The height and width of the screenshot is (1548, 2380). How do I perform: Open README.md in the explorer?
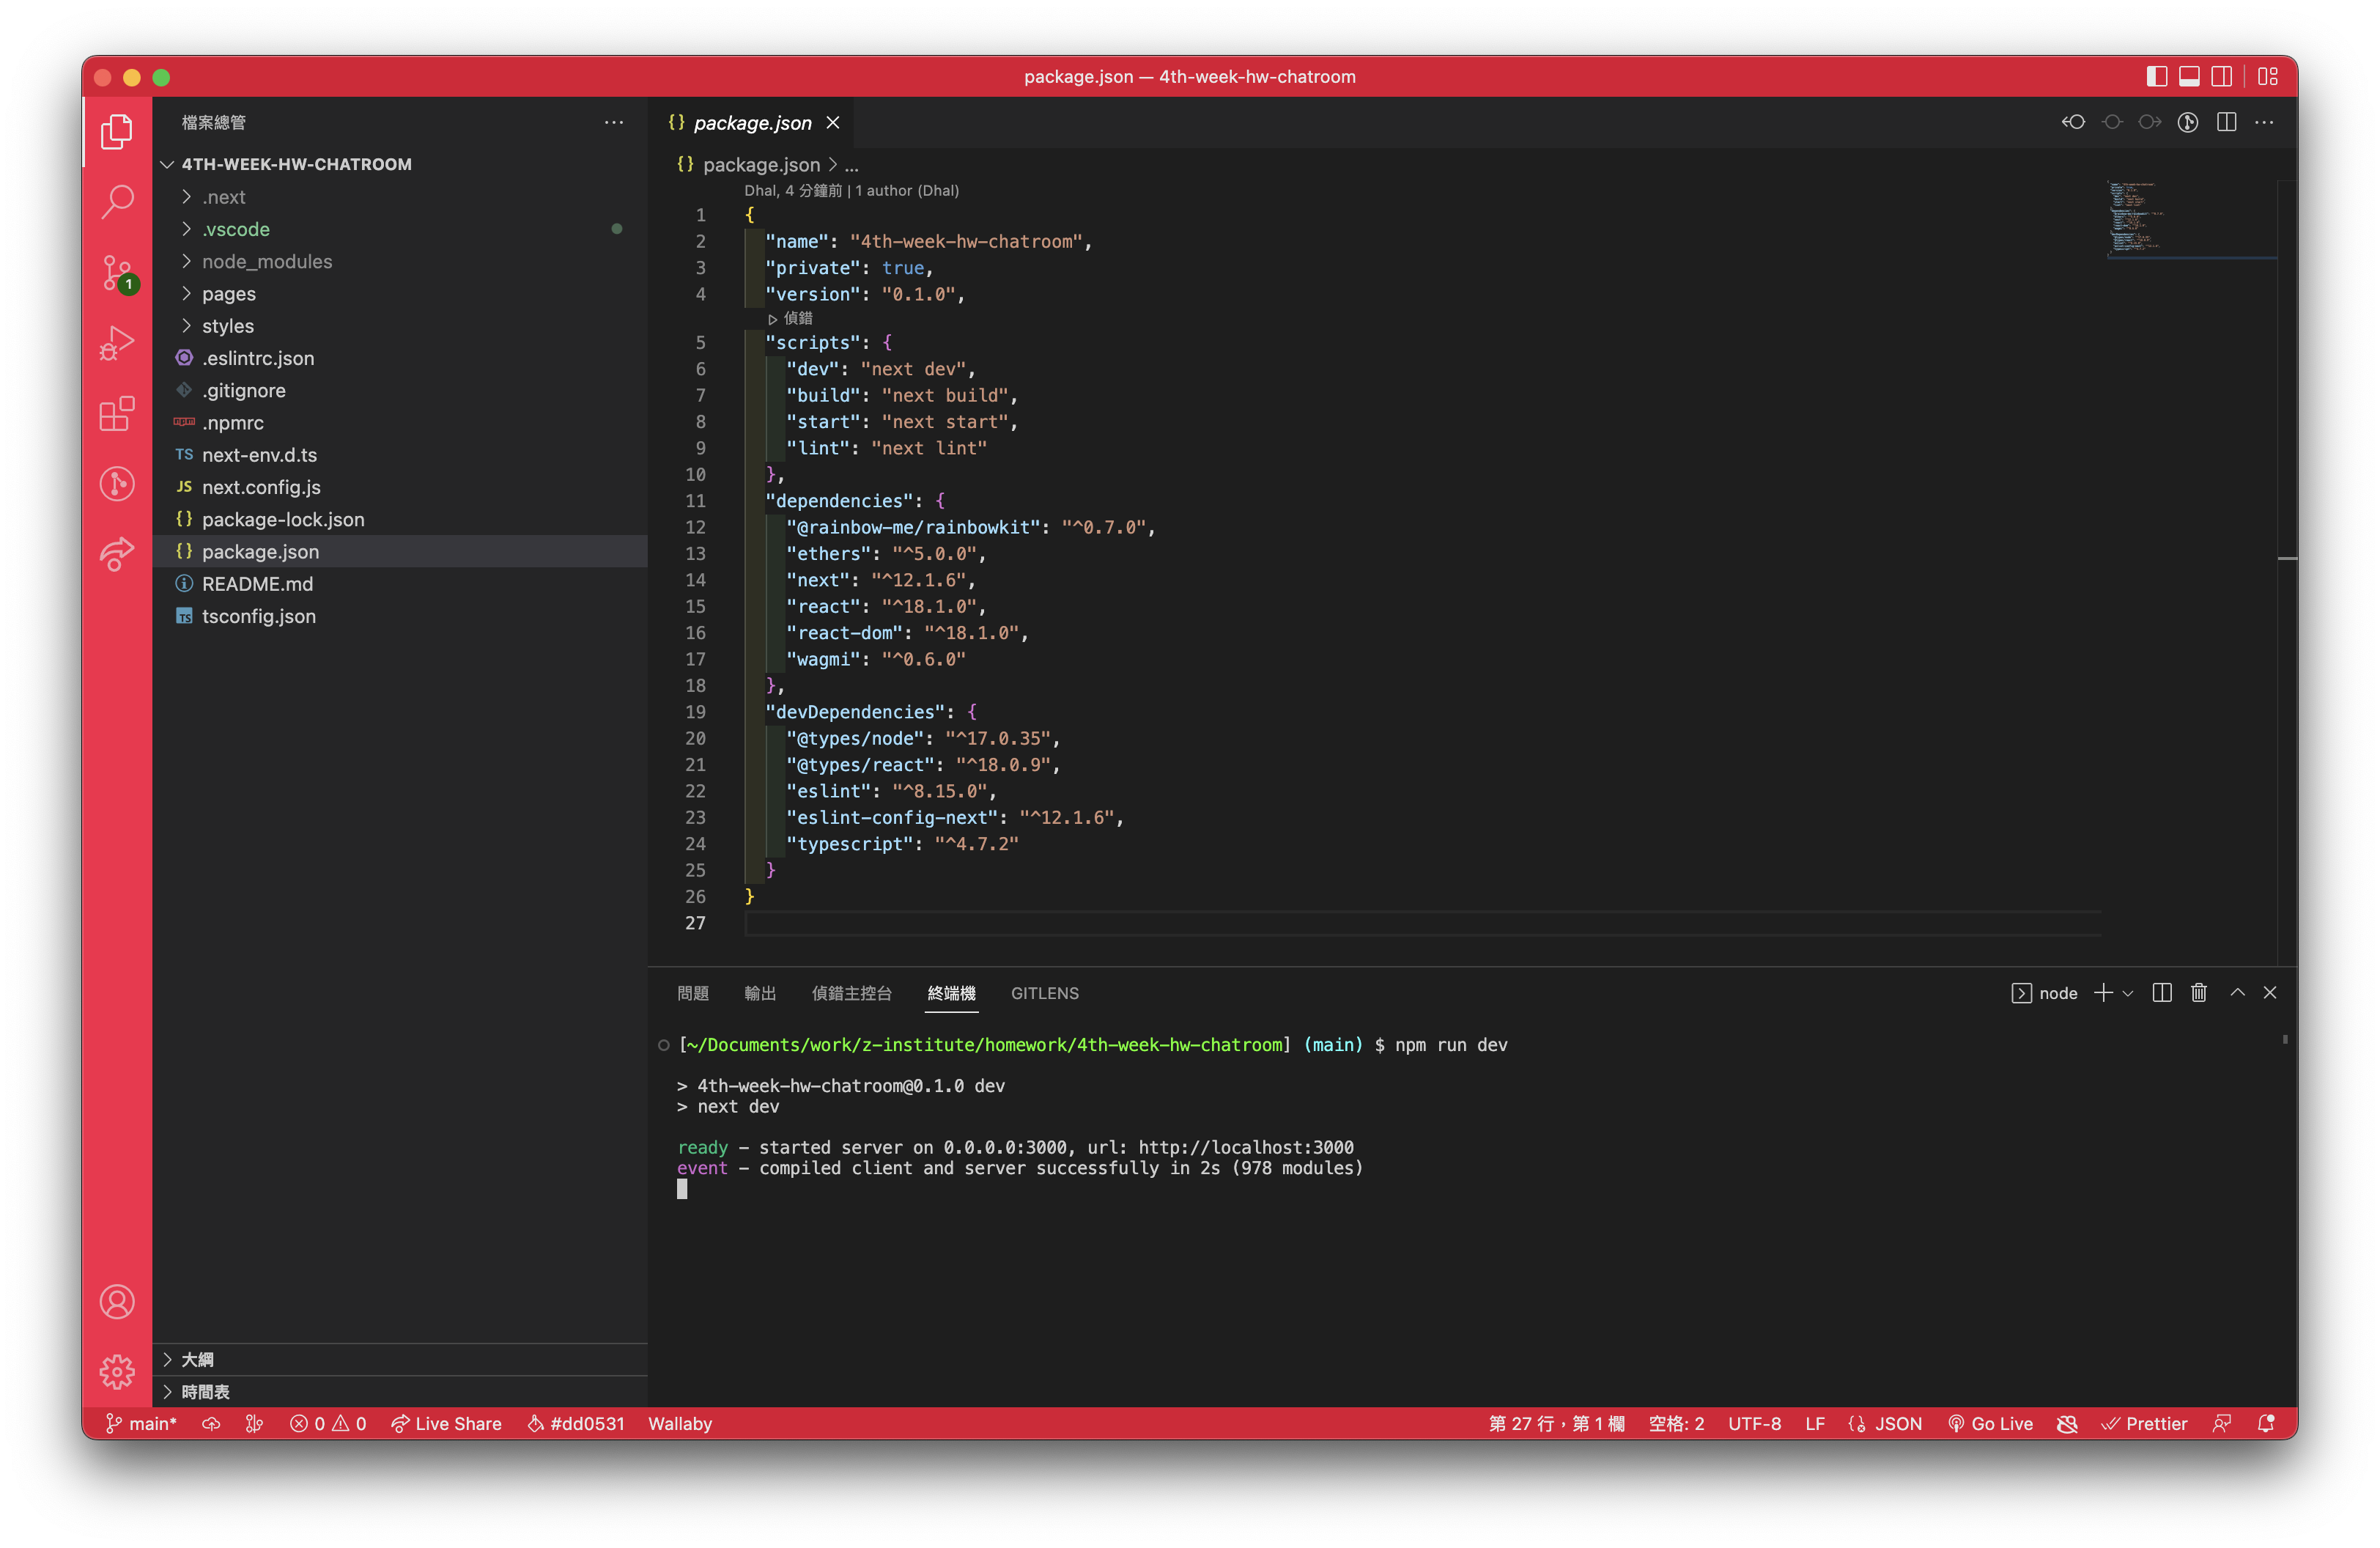pos(257,584)
